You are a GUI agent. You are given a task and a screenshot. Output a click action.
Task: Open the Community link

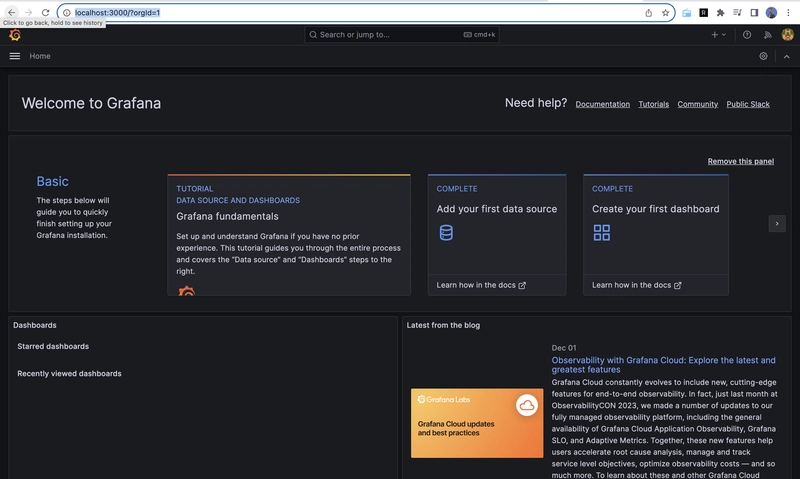[697, 104]
